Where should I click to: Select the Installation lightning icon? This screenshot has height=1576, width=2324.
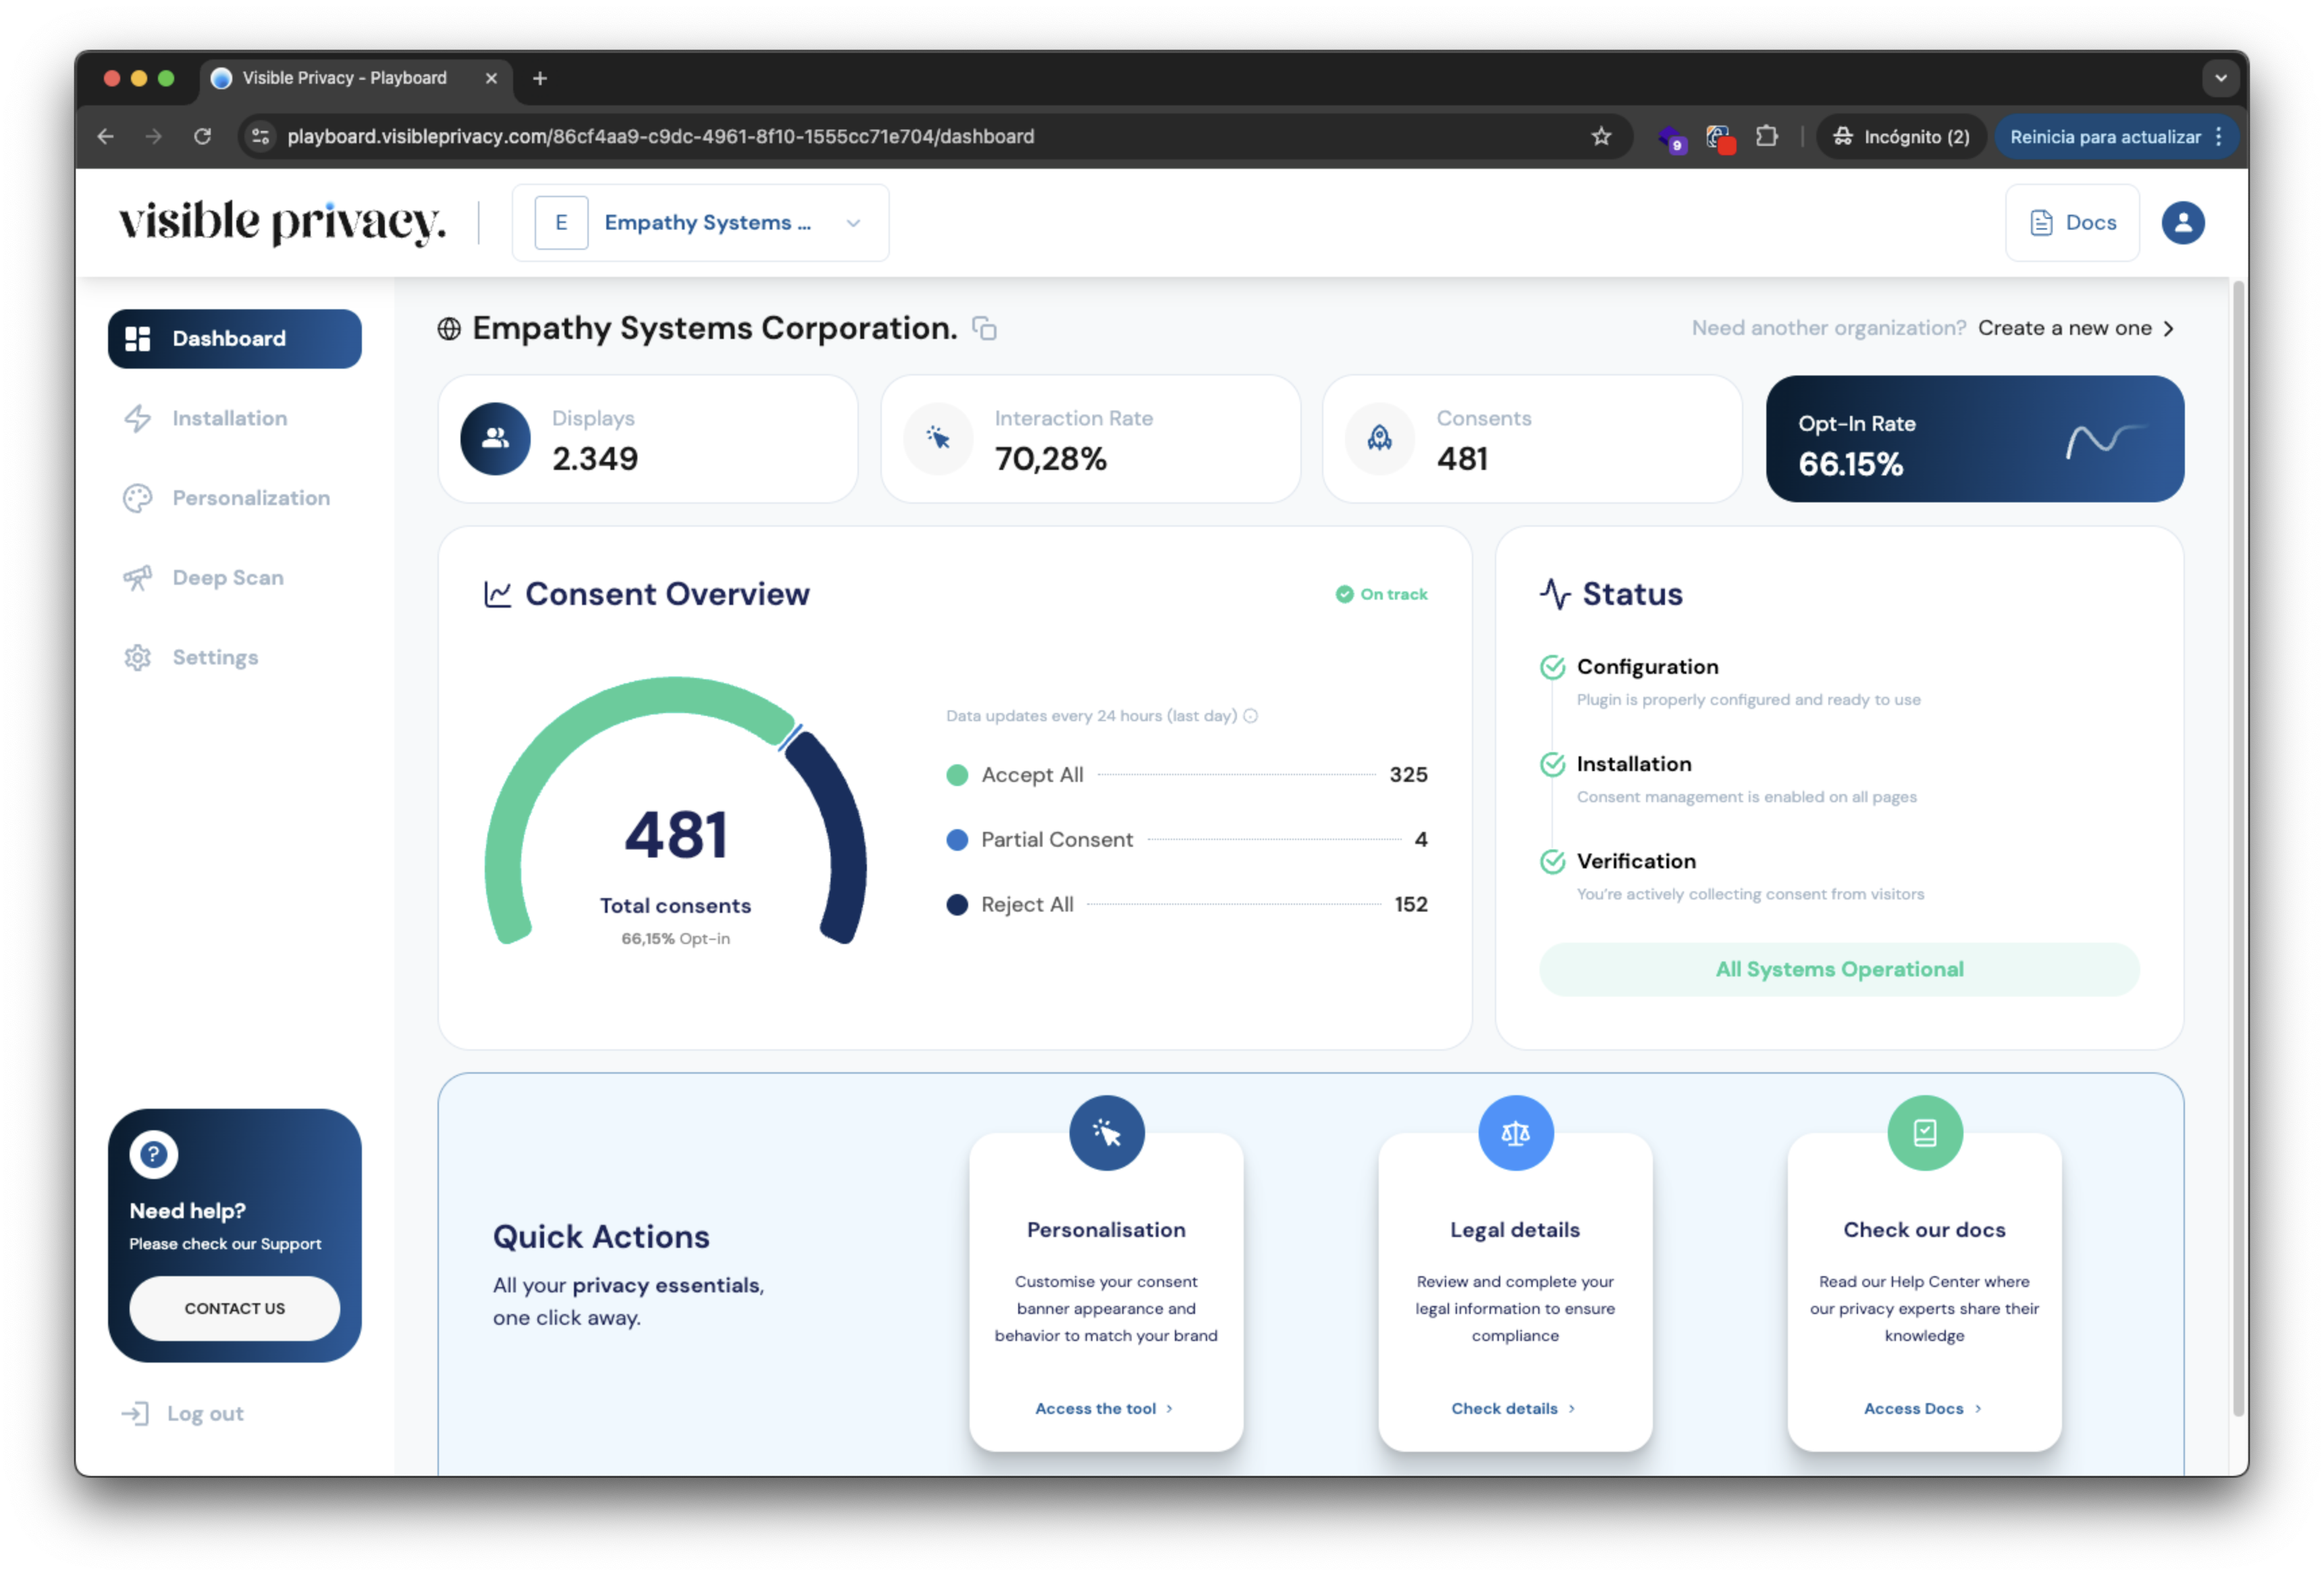coord(138,418)
